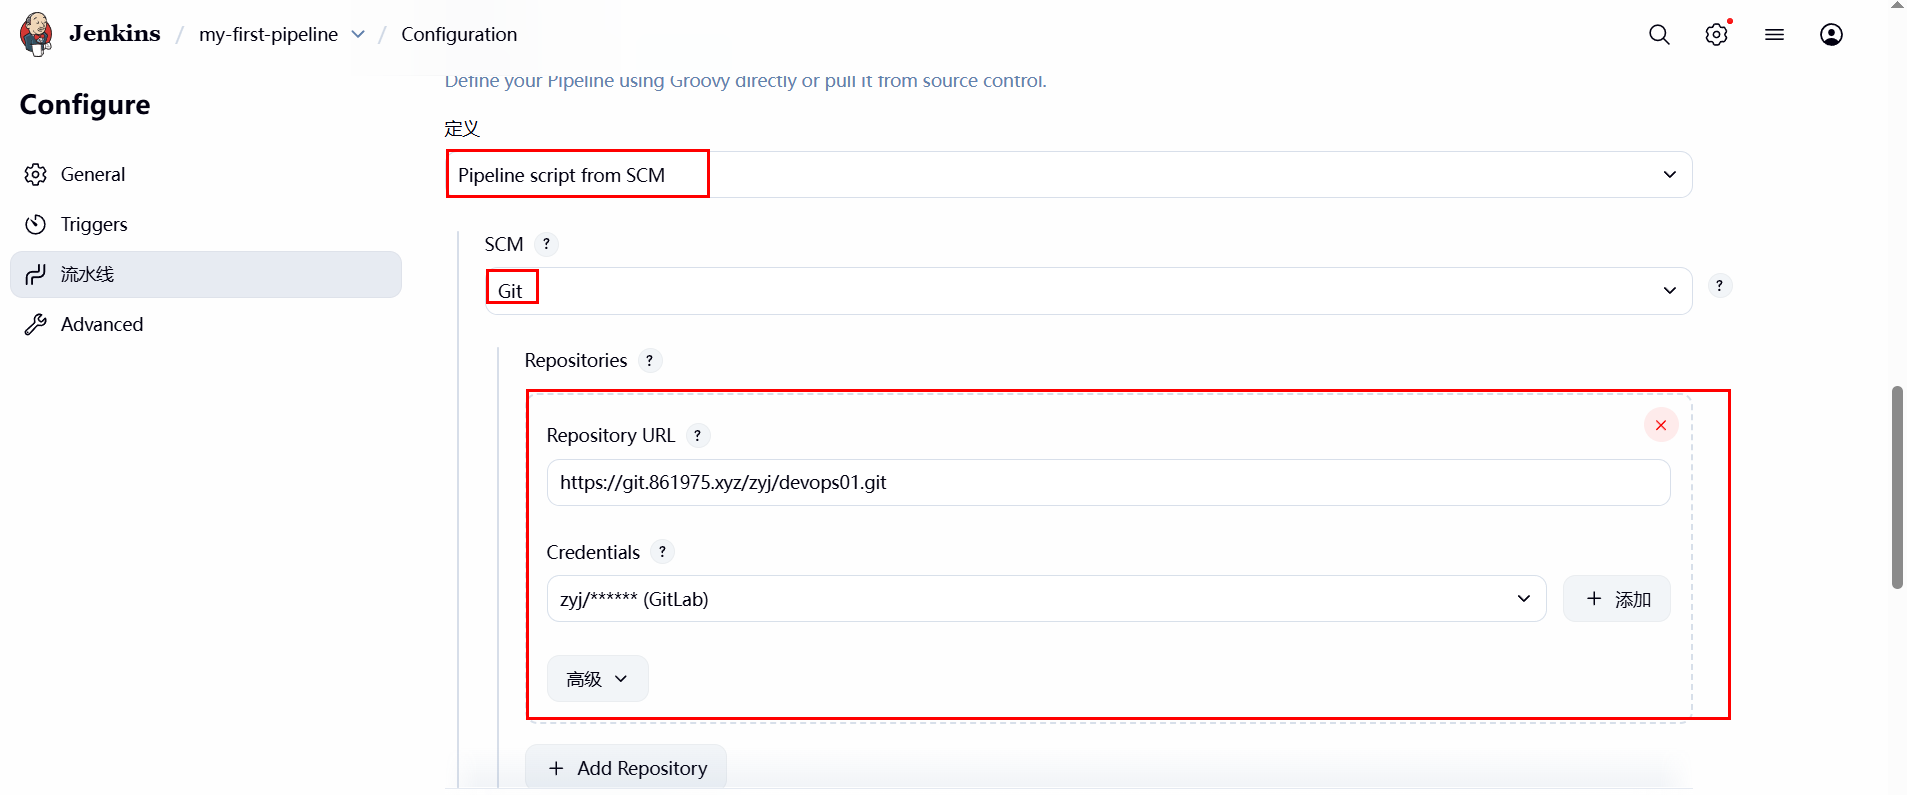This screenshot has width=1907, height=795.
Task: Show help for Repository URL
Action: tap(697, 436)
